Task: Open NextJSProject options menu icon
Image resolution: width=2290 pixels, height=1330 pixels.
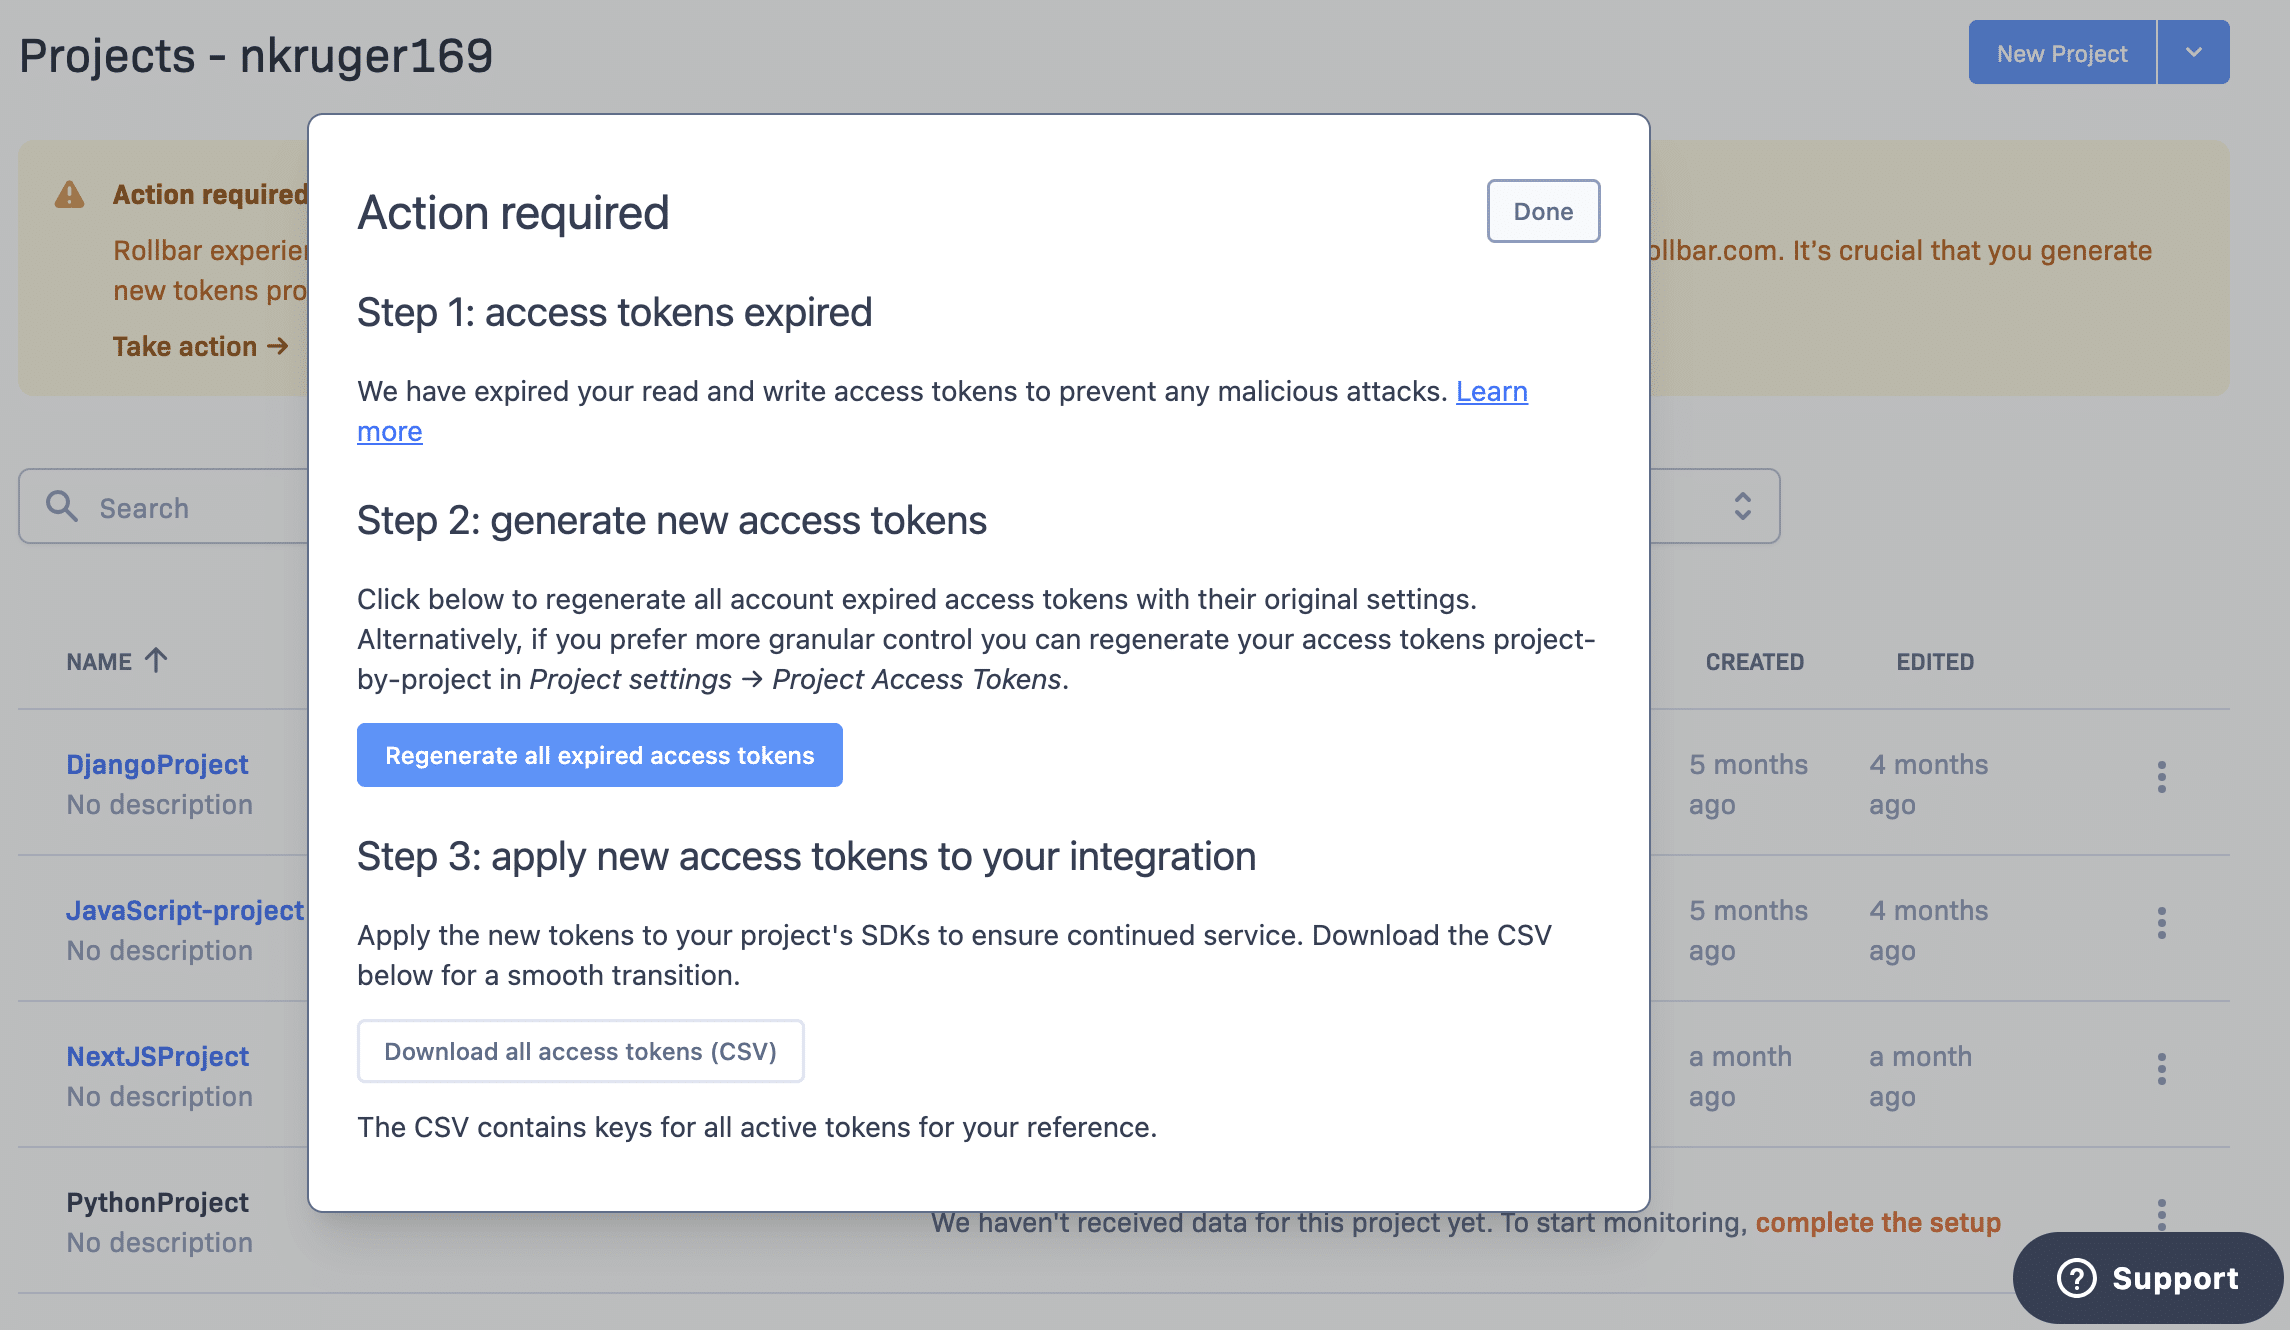Action: pyautogui.click(x=2161, y=1069)
